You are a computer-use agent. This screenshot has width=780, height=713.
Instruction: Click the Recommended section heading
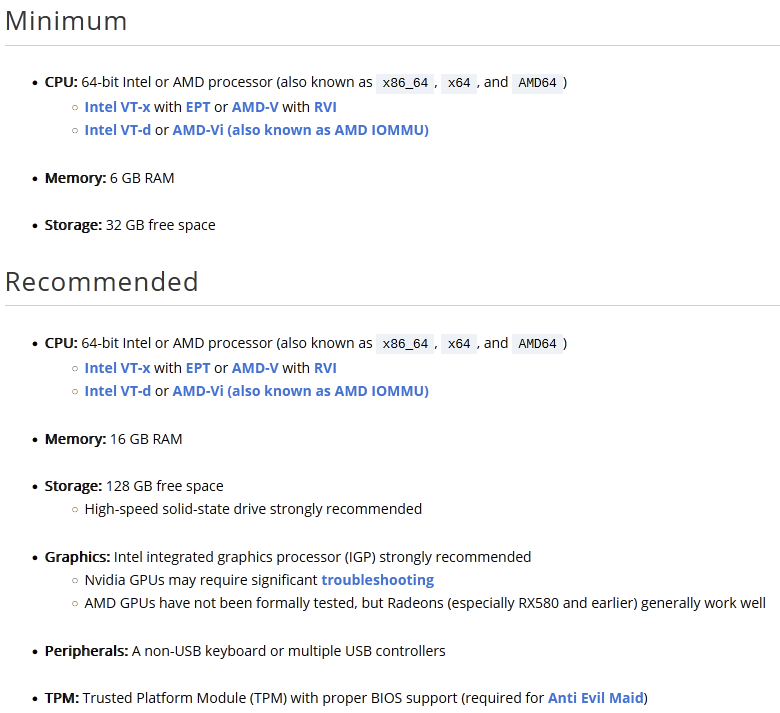pyautogui.click(x=102, y=282)
